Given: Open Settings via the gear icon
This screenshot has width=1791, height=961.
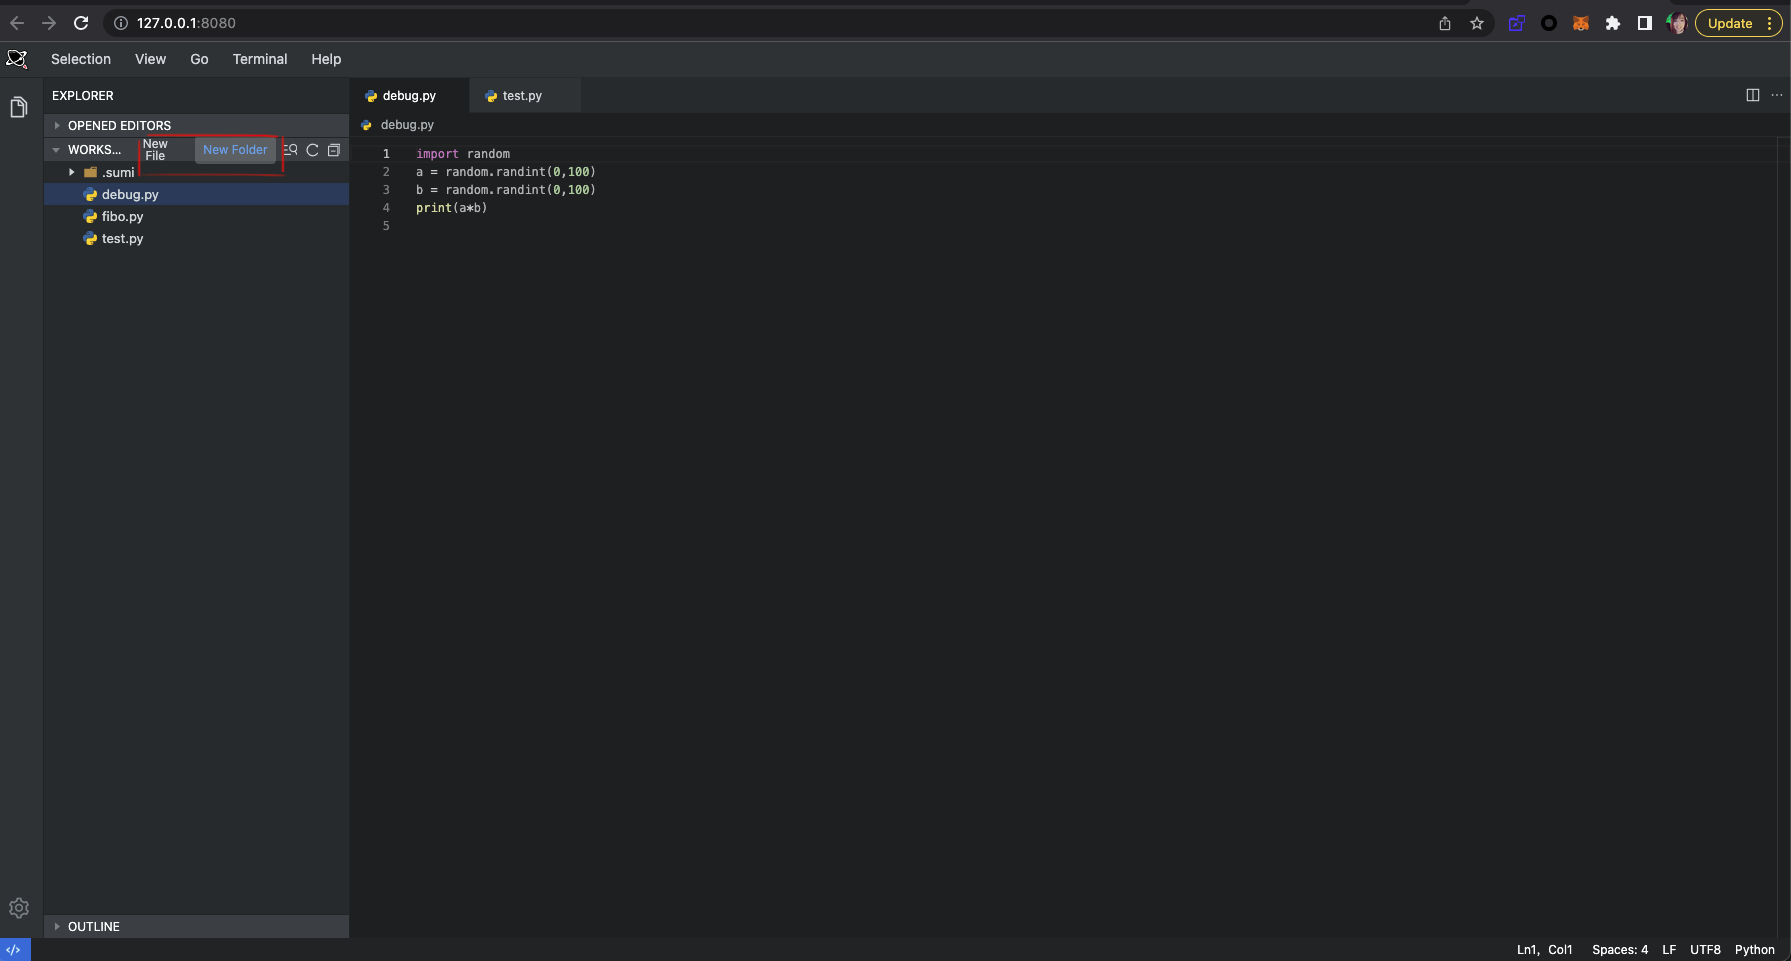Looking at the screenshot, I should coord(18,908).
